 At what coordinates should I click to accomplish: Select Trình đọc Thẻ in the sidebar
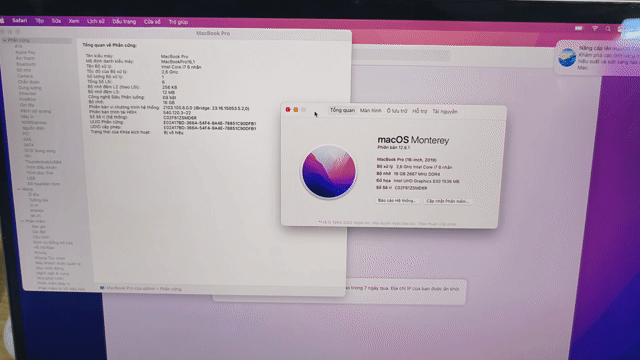point(40,173)
